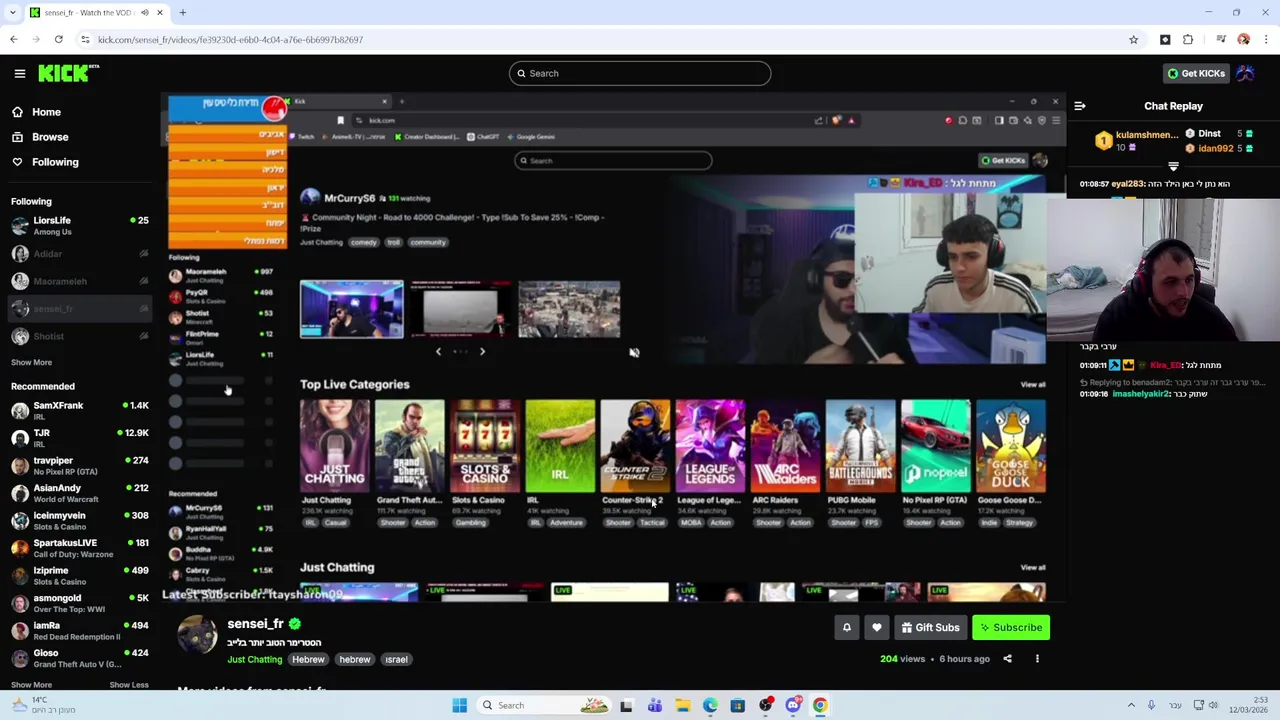Expand the gift leaderboard dropdown arrow
1280x720 pixels.
click(x=1173, y=167)
